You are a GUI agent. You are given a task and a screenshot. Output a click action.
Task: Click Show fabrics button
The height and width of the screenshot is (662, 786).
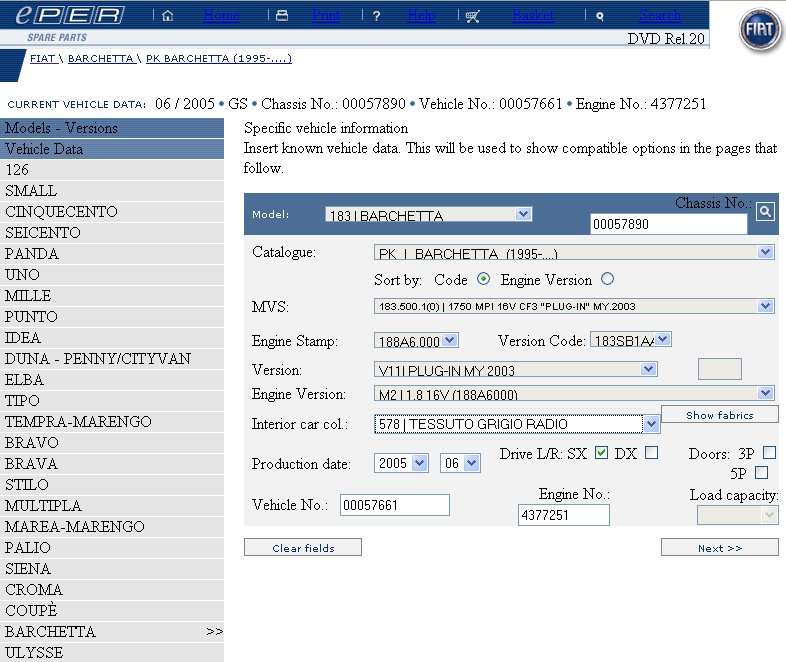tap(719, 415)
